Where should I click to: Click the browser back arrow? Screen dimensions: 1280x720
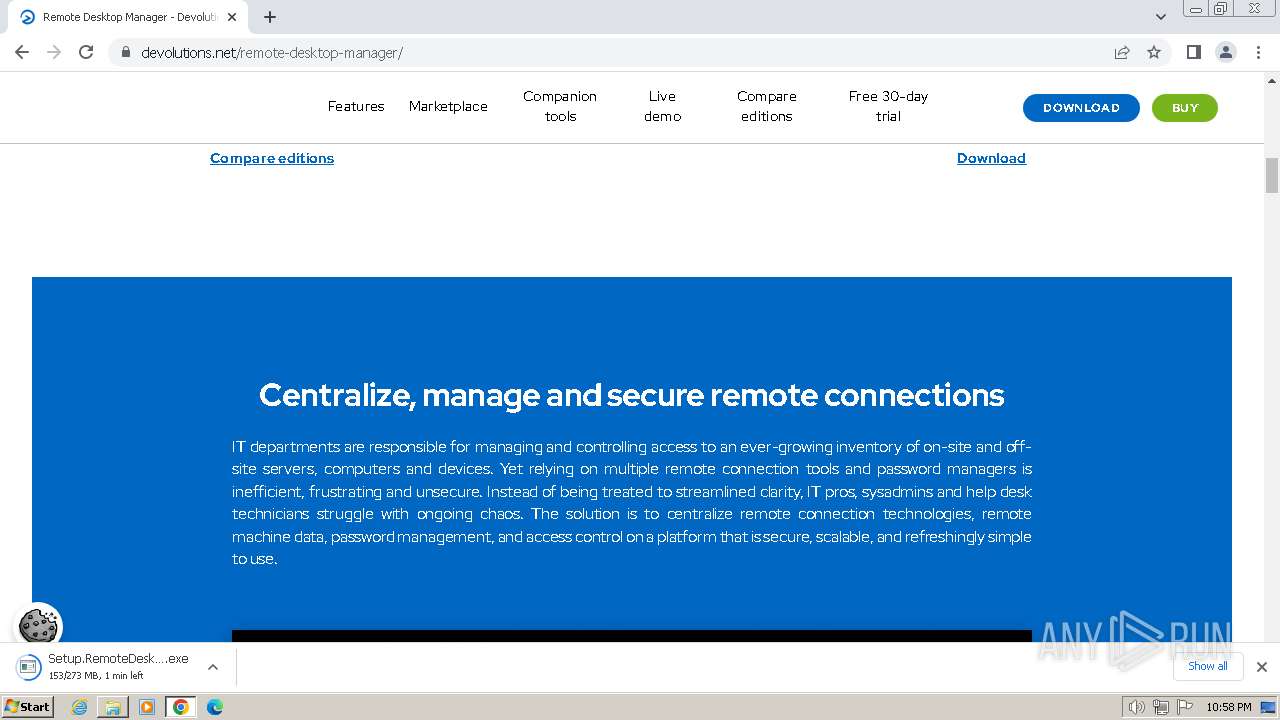(22, 52)
